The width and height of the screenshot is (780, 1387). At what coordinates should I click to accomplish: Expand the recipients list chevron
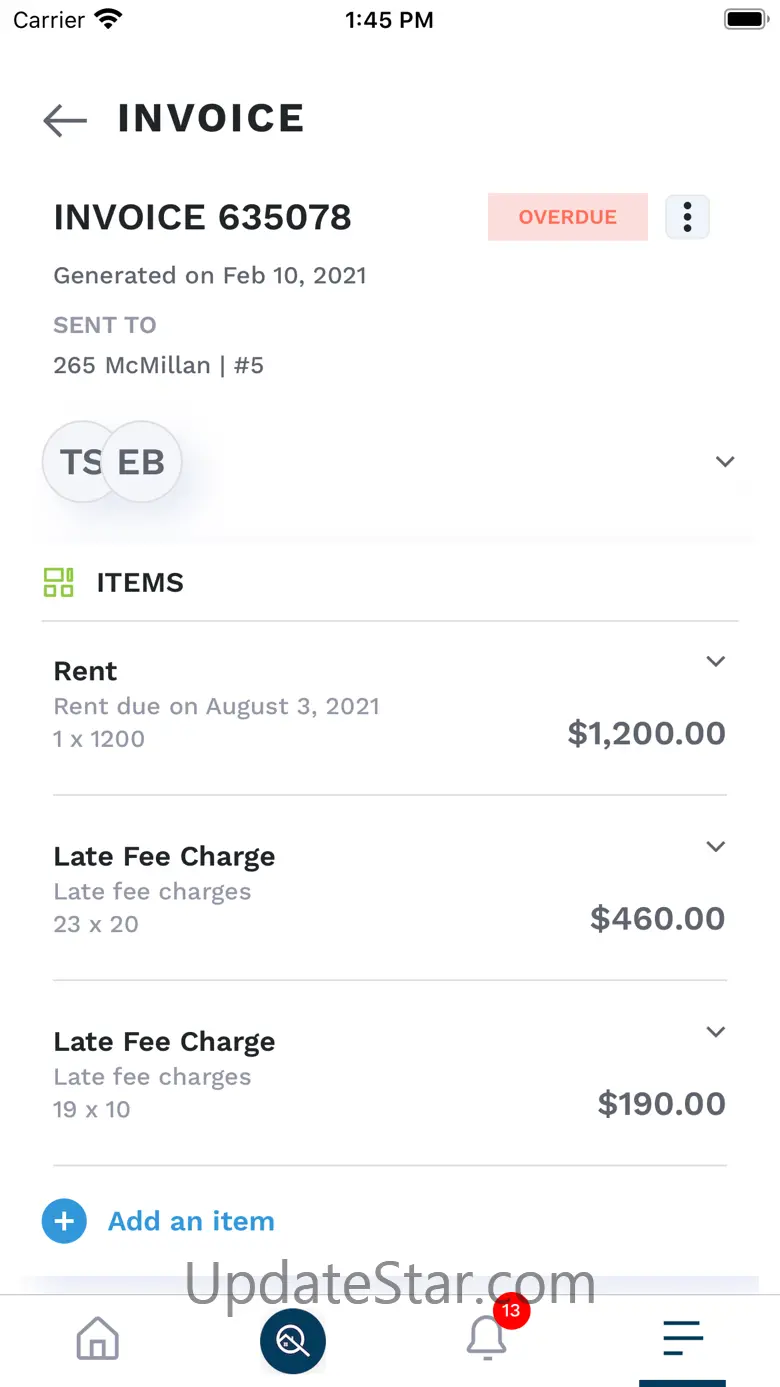click(725, 462)
